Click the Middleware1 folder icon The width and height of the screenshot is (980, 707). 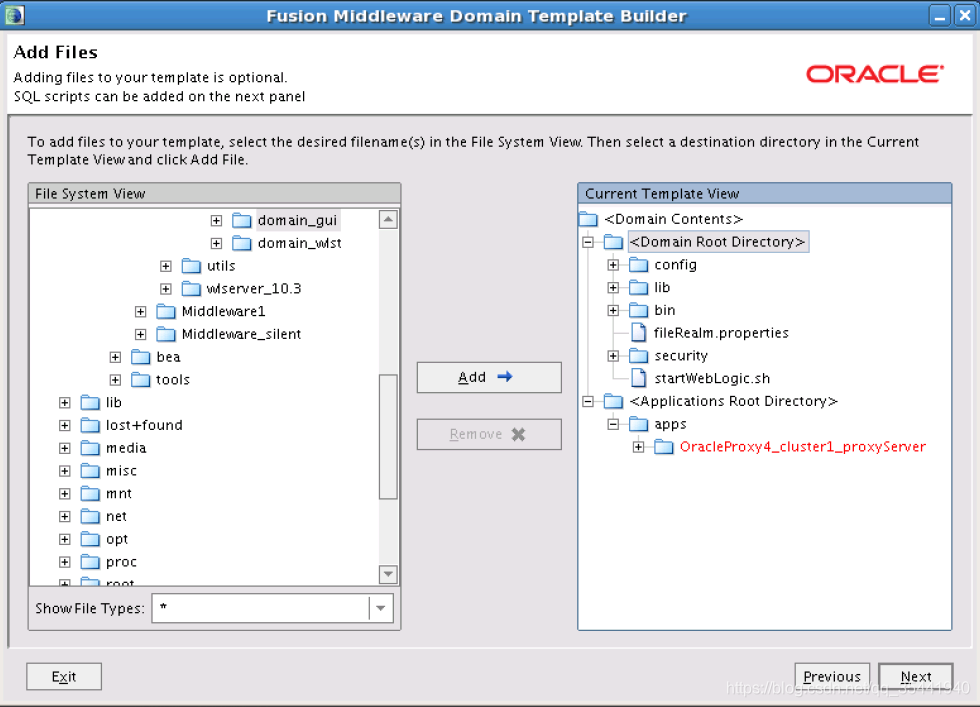tap(166, 311)
